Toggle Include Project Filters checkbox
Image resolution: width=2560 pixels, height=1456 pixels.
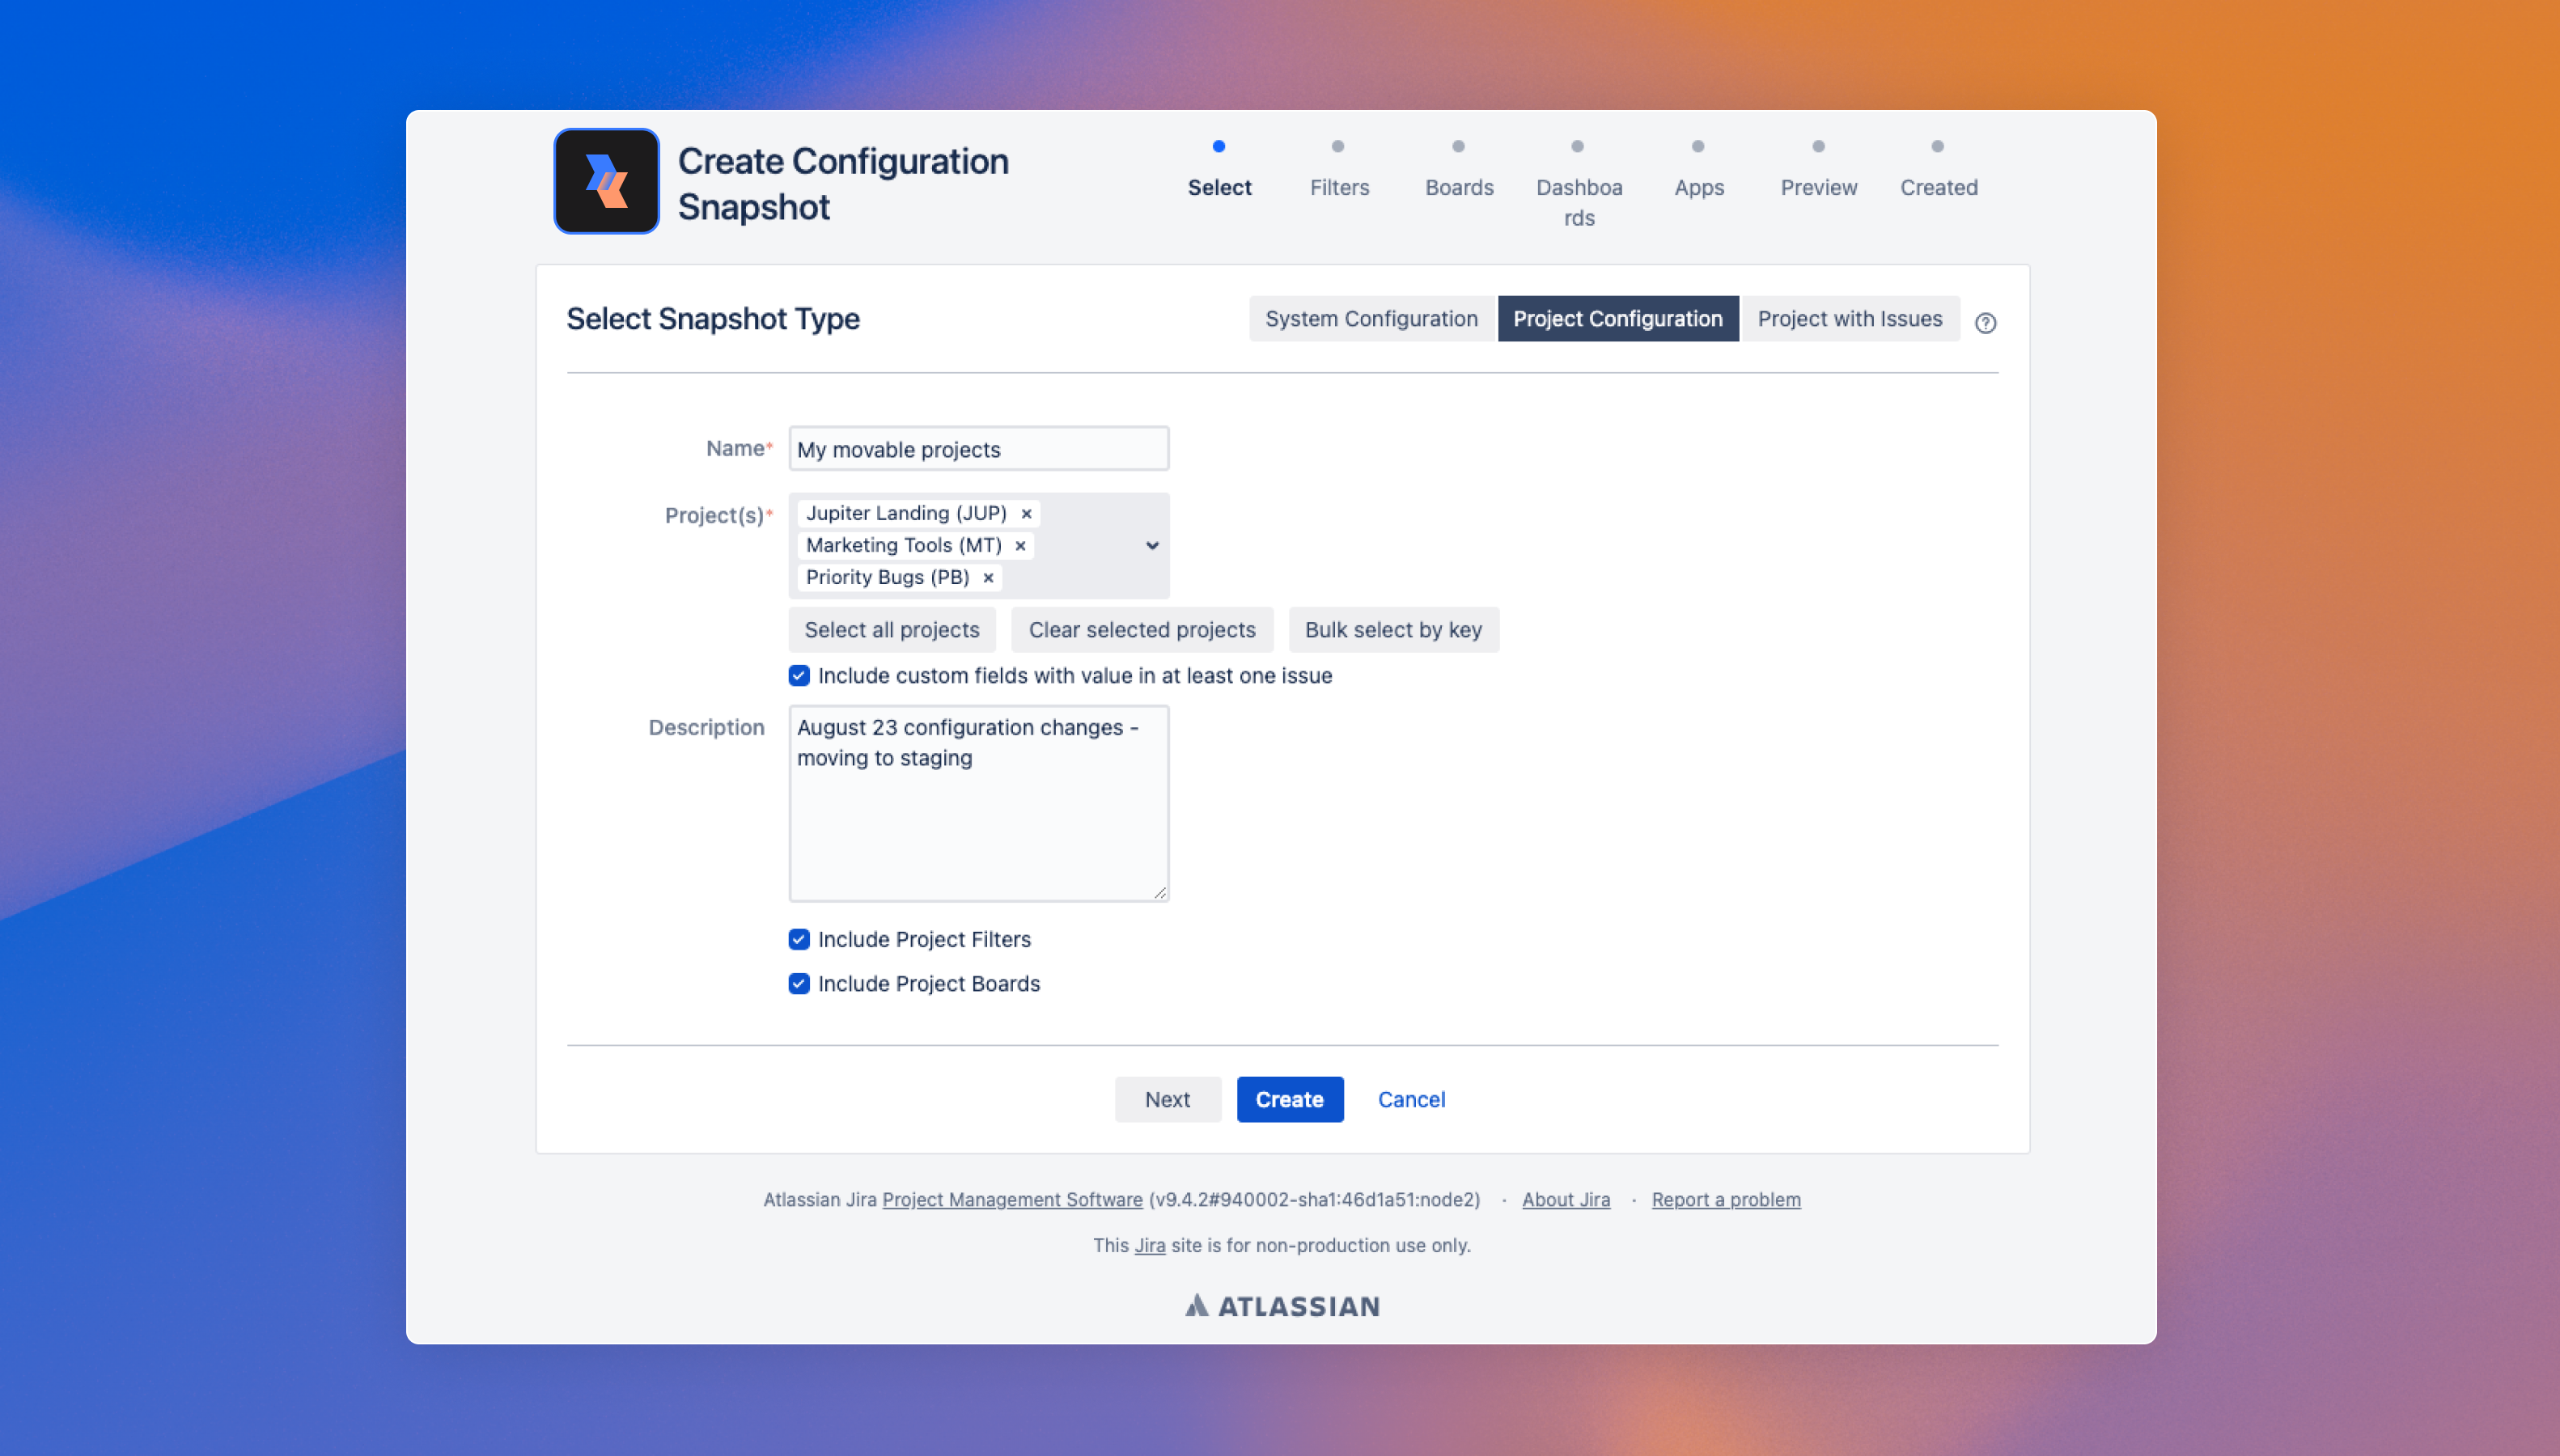(799, 939)
